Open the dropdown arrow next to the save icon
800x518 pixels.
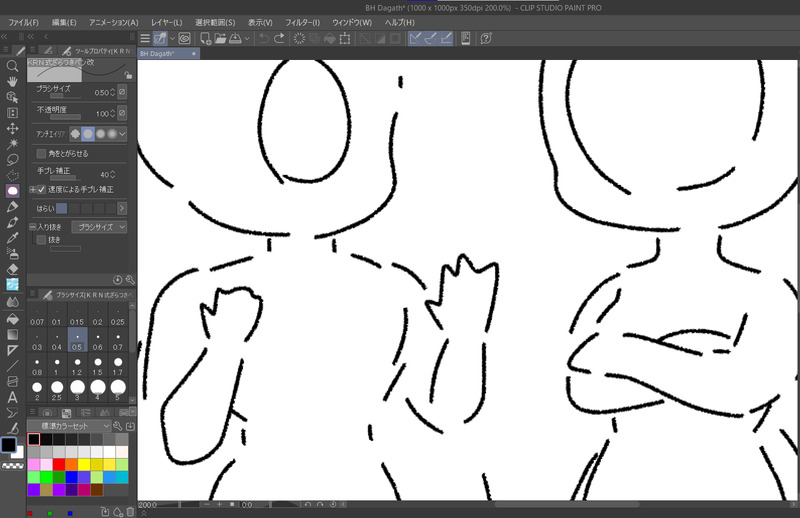(x=247, y=39)
